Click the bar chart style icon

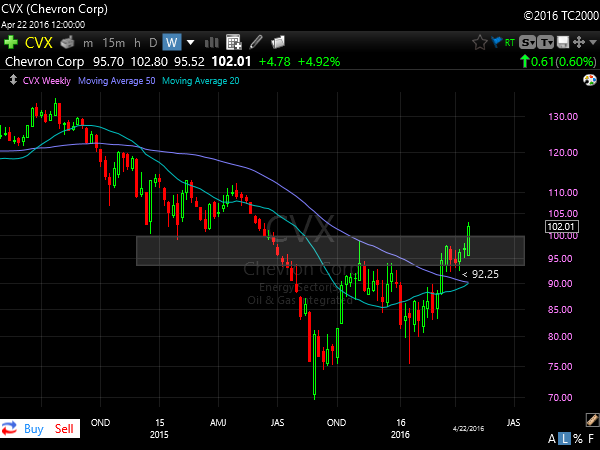pyautogui.click(x=212, y=42)
